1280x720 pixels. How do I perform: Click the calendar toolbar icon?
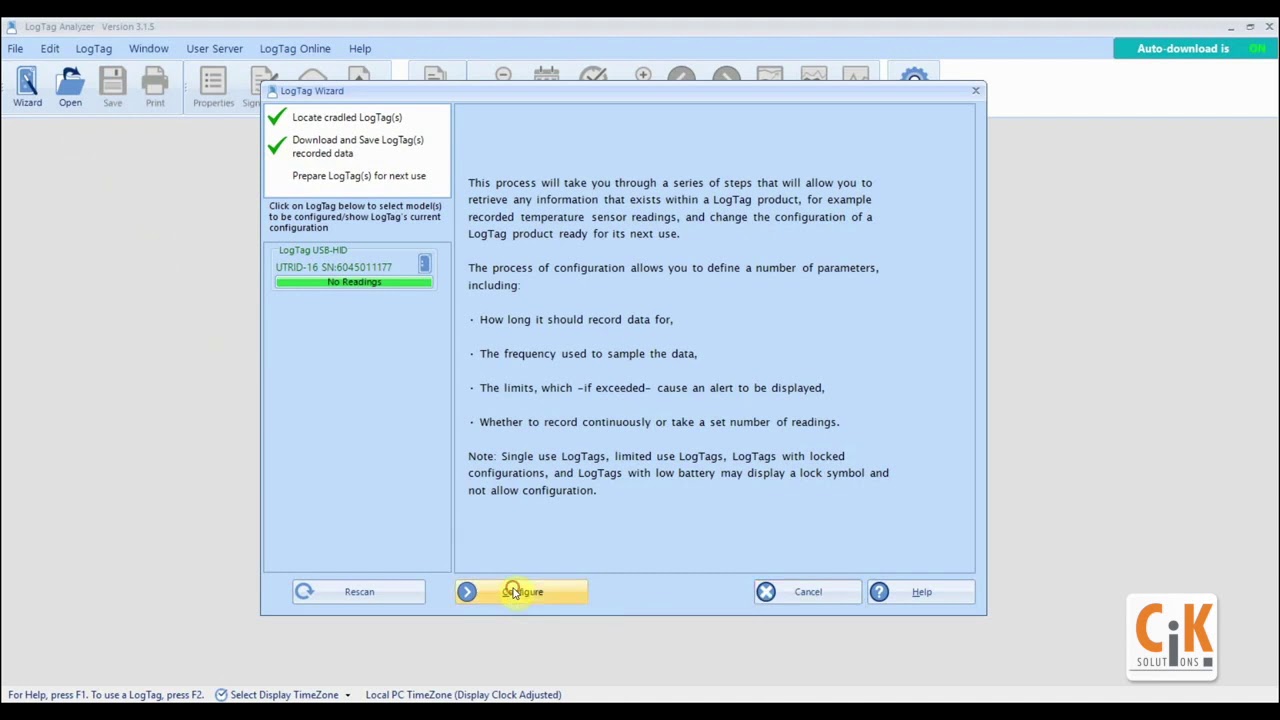coord(547,75)
